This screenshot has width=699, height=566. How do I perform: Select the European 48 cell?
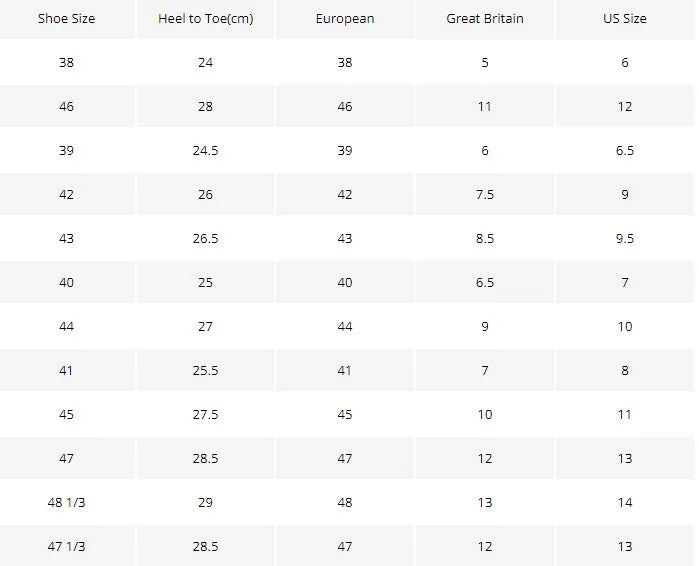[x=345, y=502]
